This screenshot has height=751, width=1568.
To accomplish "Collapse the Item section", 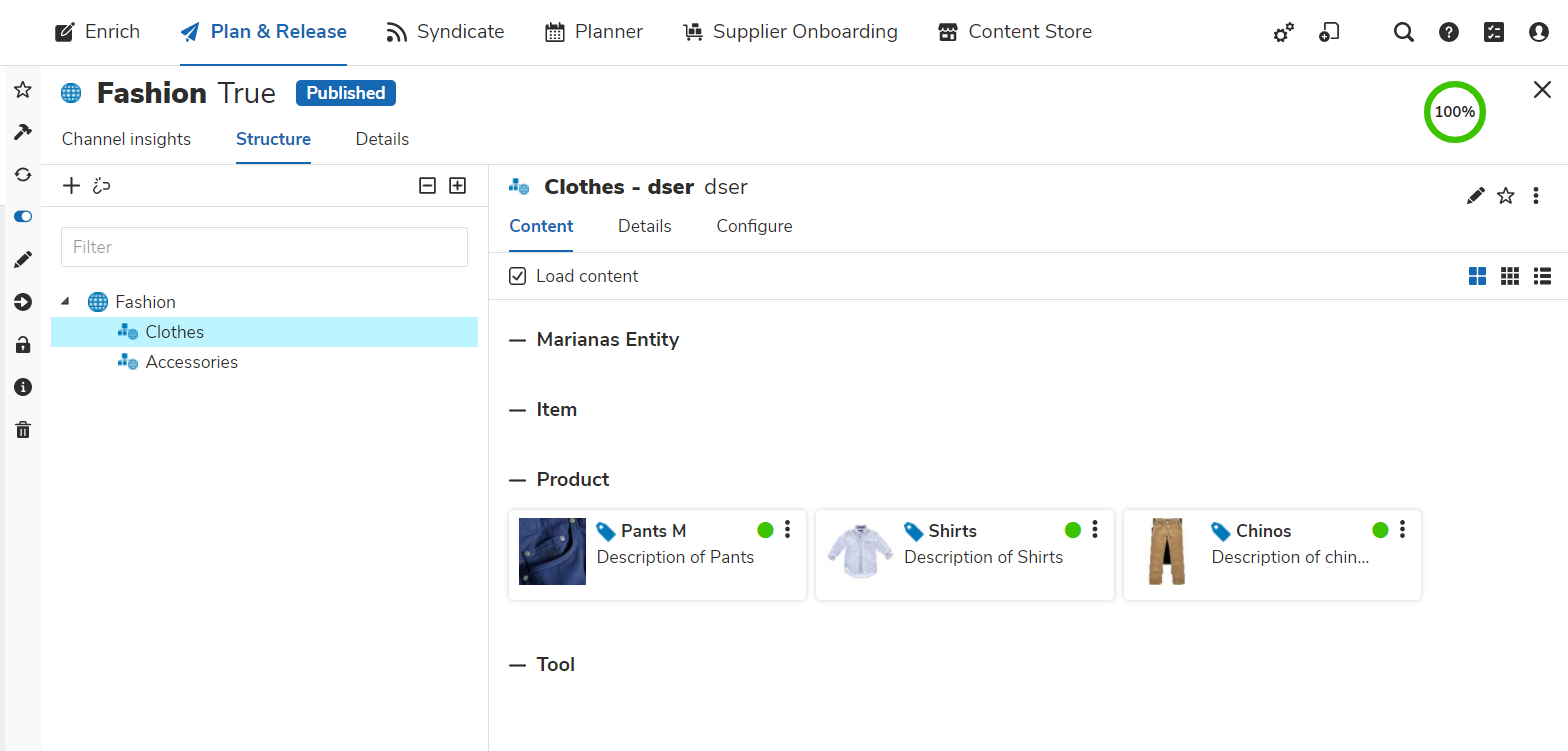I will click(x=517, y=410).
